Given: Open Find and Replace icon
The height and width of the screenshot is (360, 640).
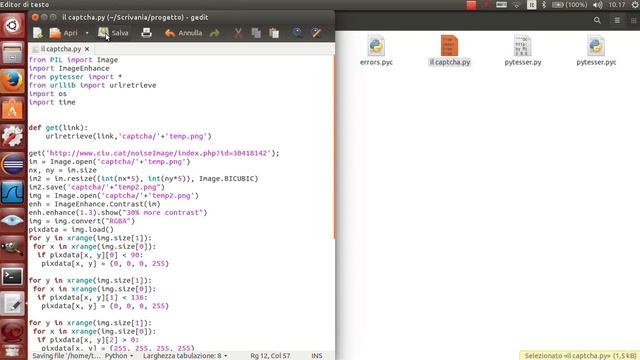Looking at the screenshot, I should pos(316,33).
